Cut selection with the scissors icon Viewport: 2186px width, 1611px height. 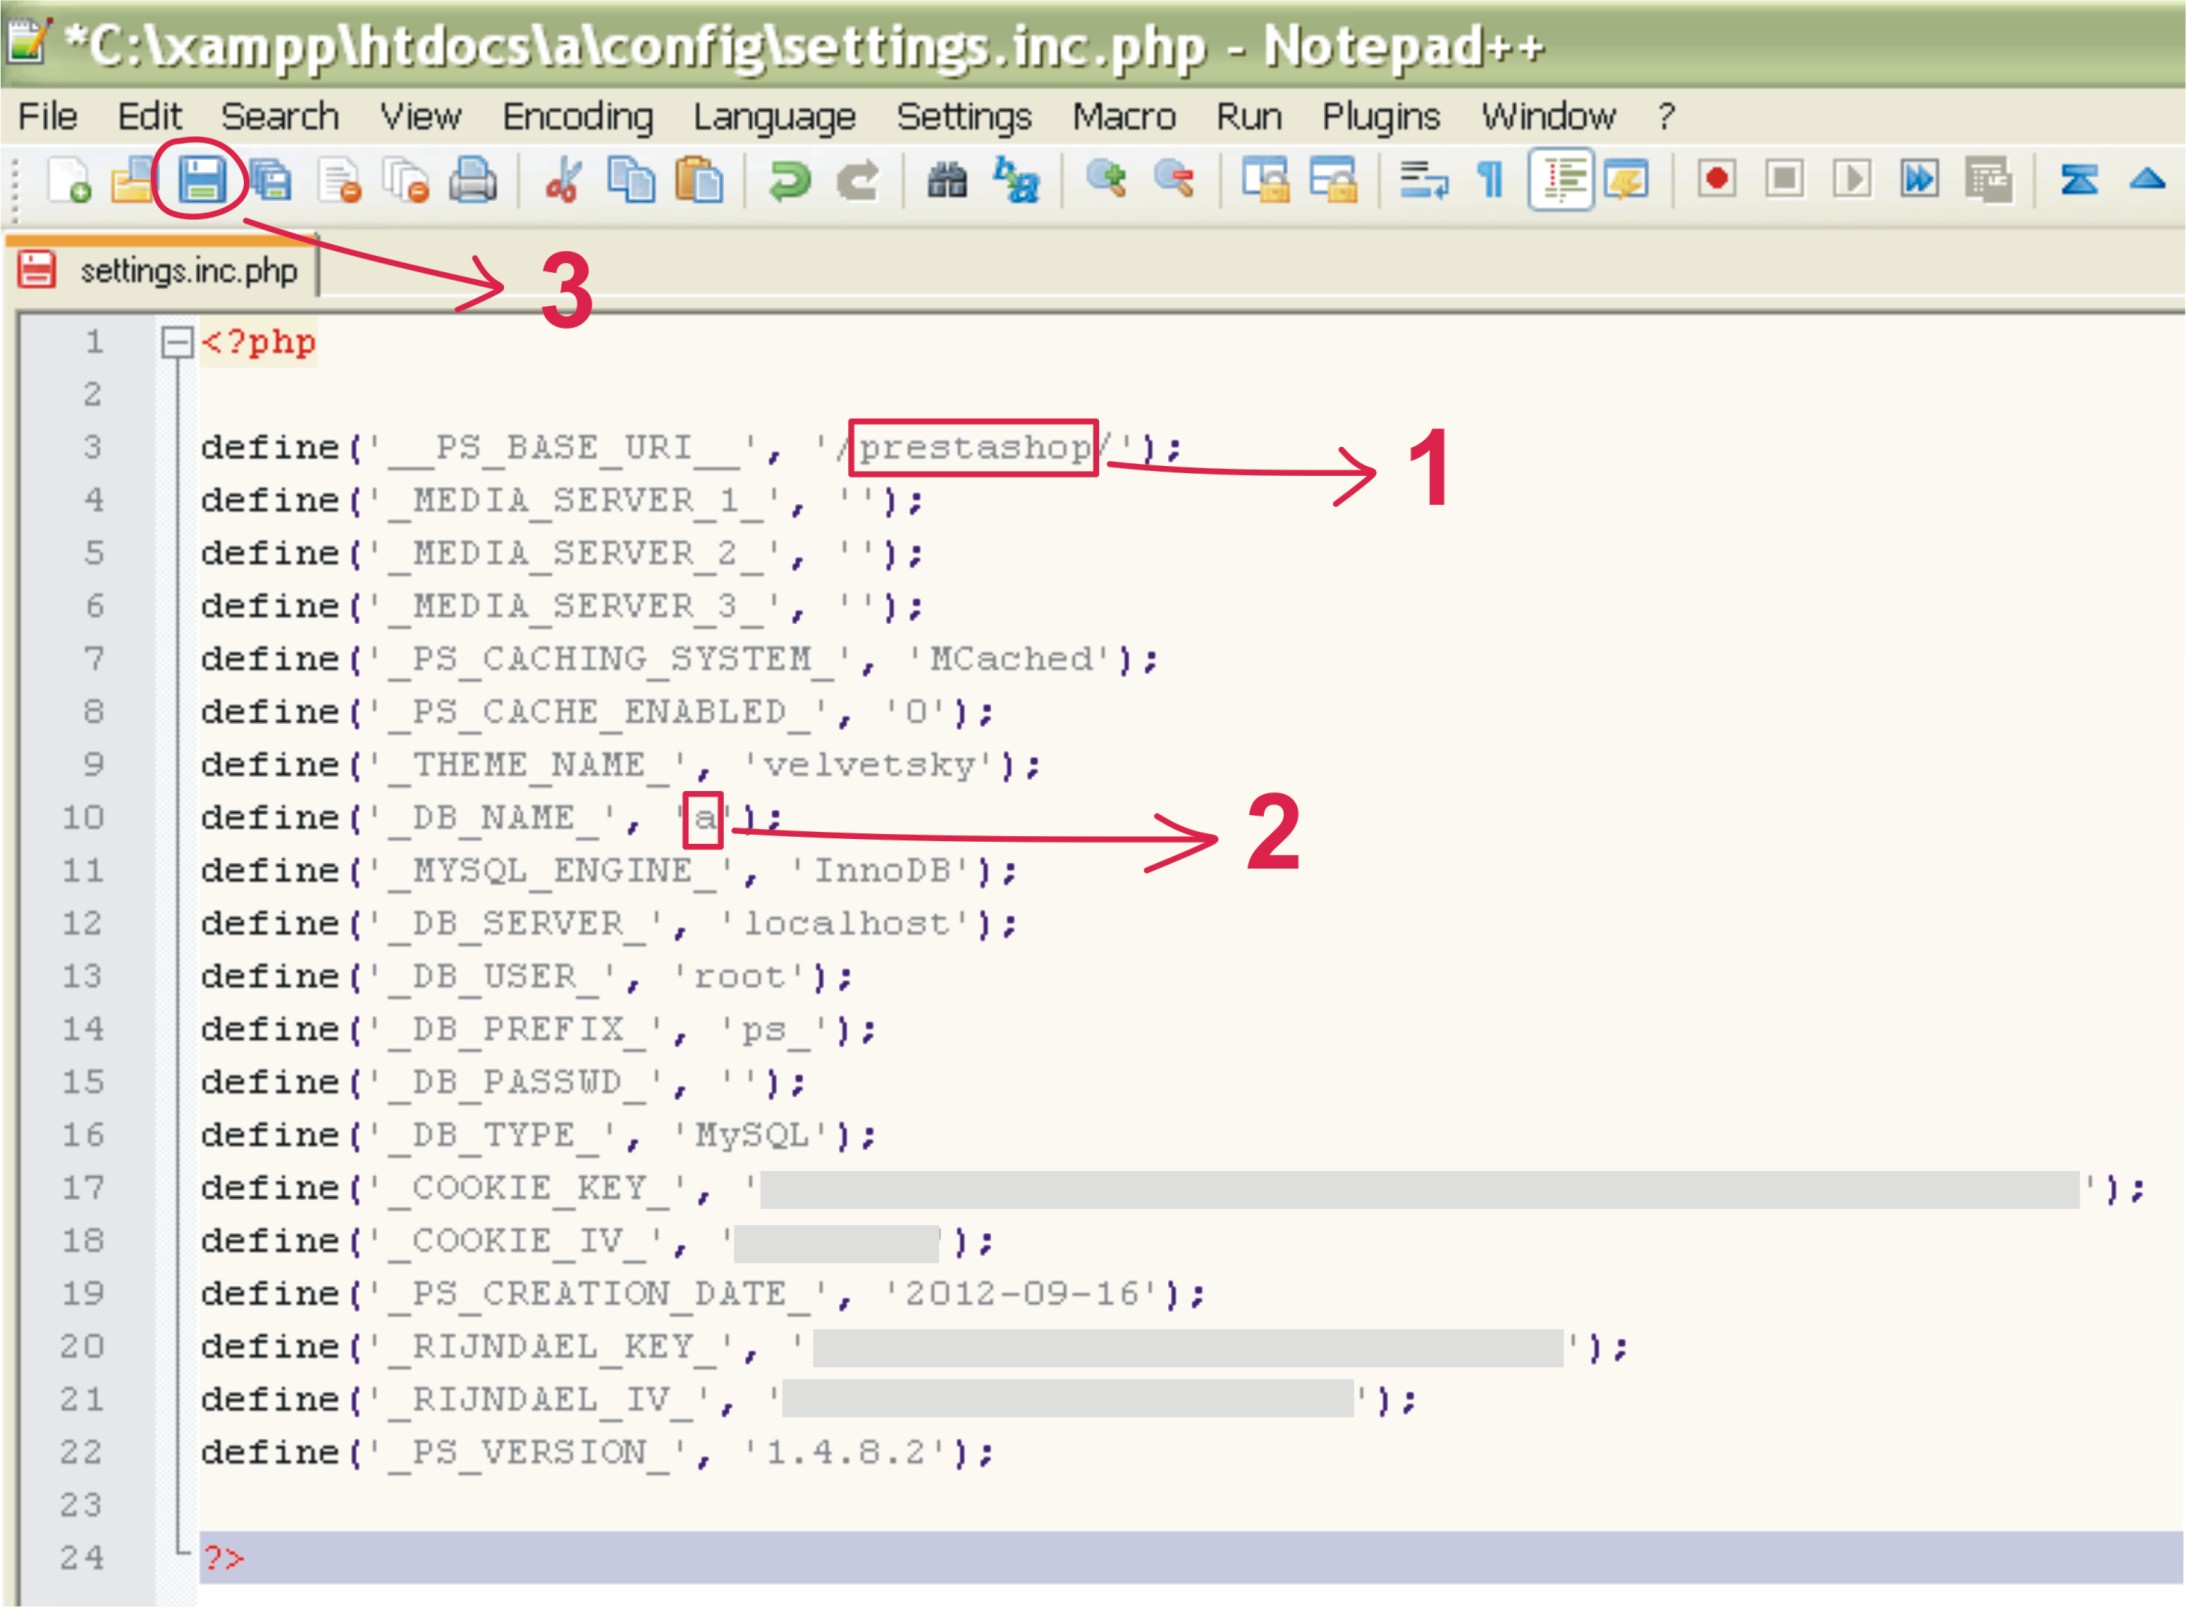(563, 182)
